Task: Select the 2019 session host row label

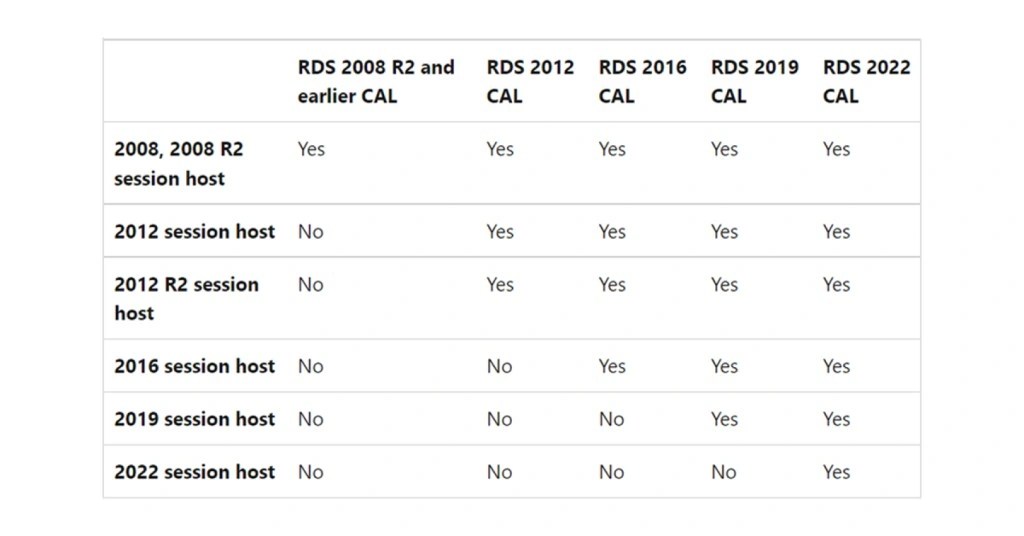Action: pyautogui.click(x=194, y=419)
